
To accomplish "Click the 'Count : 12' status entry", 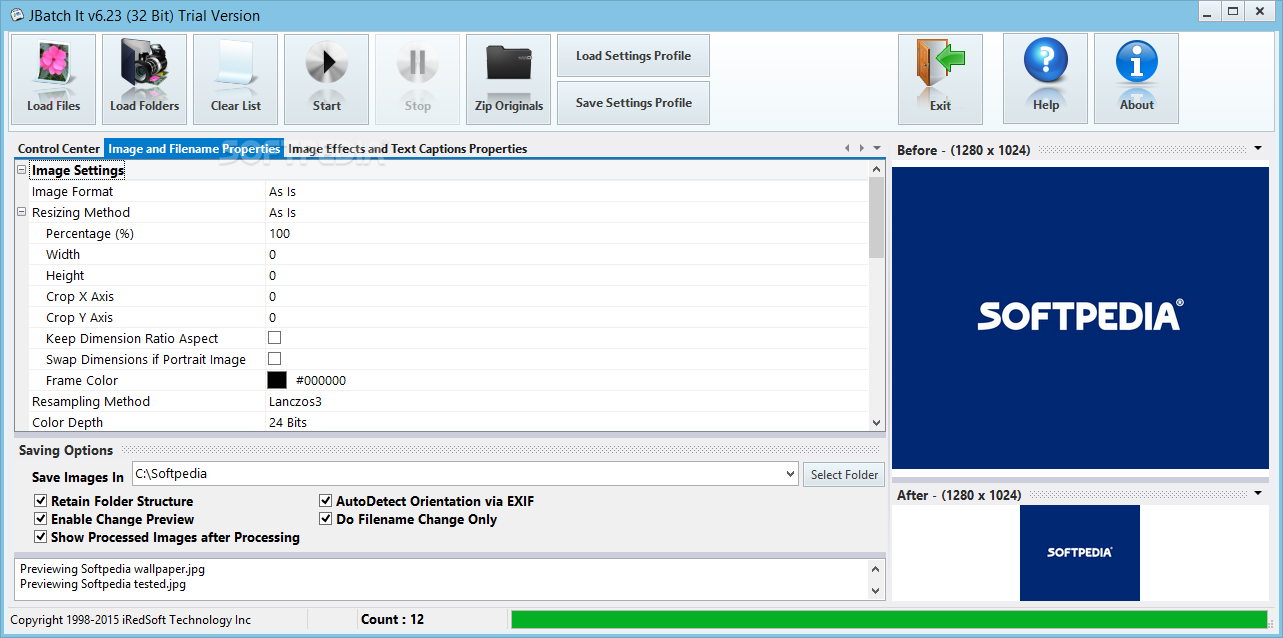I will [392, 619].
